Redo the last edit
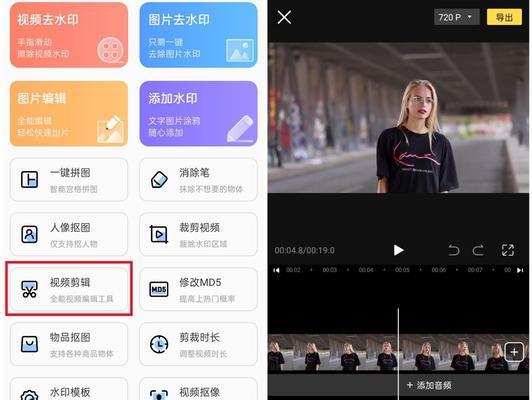The height and width of the screenshot is (400, 532). coord(478,250)
